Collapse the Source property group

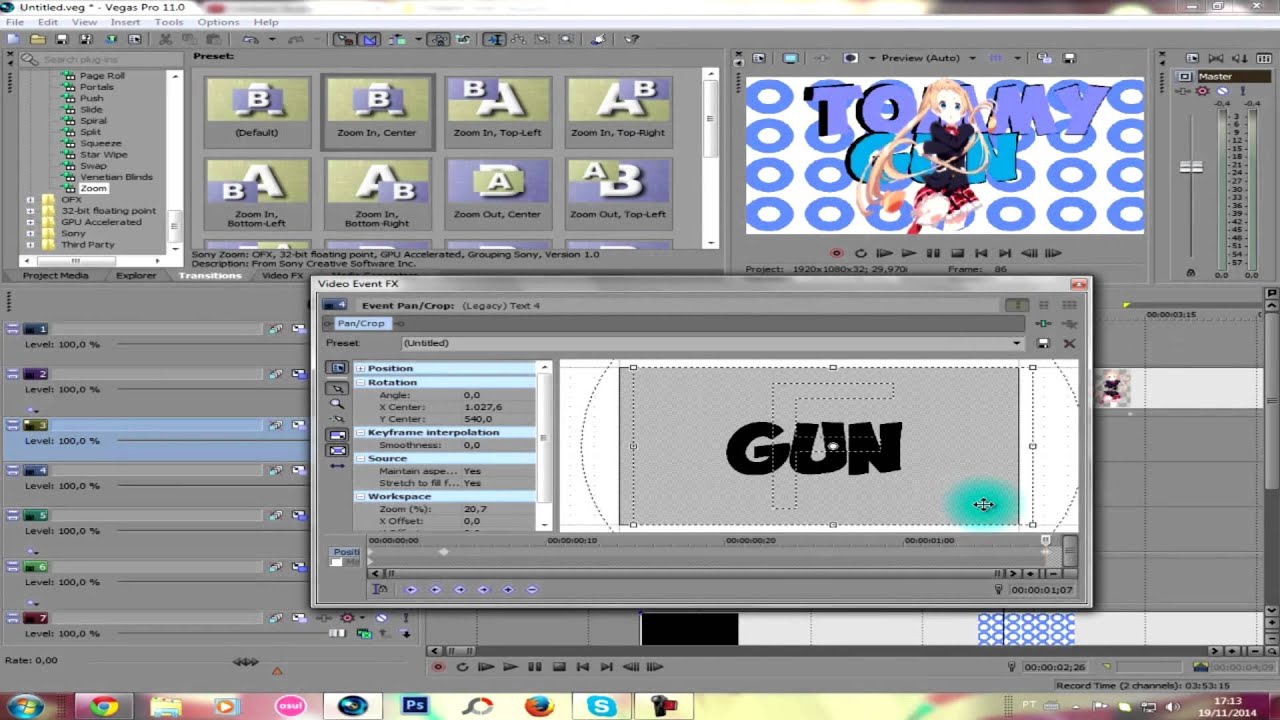pyautogui.click(x=360, y=458)
